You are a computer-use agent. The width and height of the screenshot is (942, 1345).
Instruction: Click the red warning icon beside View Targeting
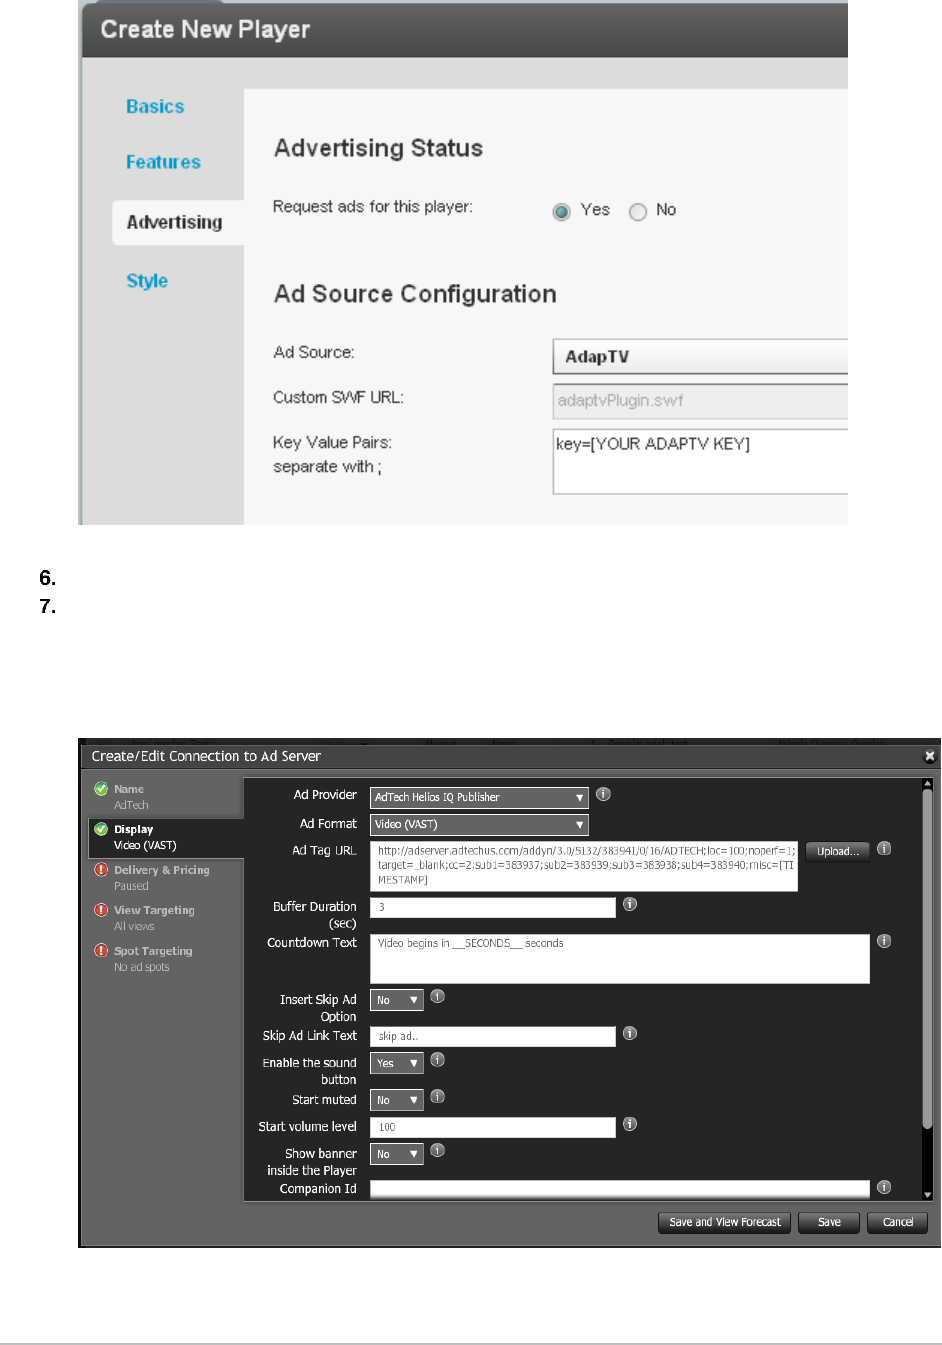(101, 910)
